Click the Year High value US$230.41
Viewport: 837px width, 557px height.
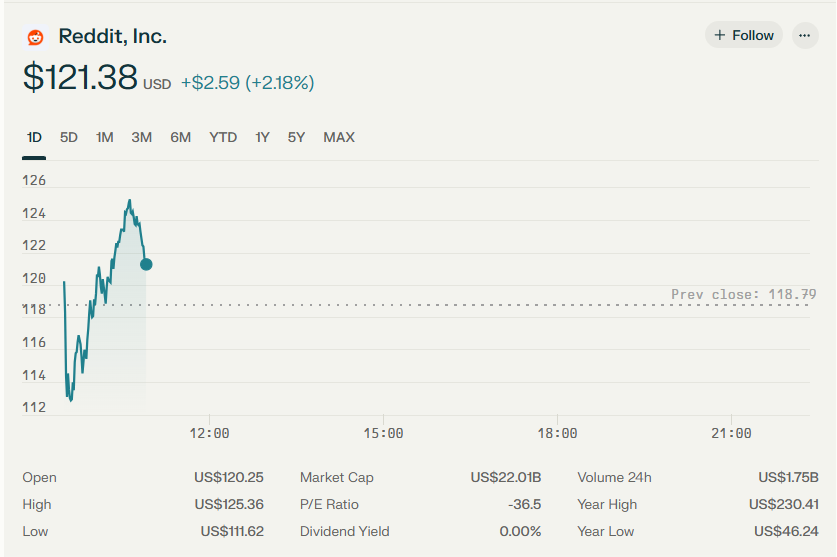click(784, 505)
